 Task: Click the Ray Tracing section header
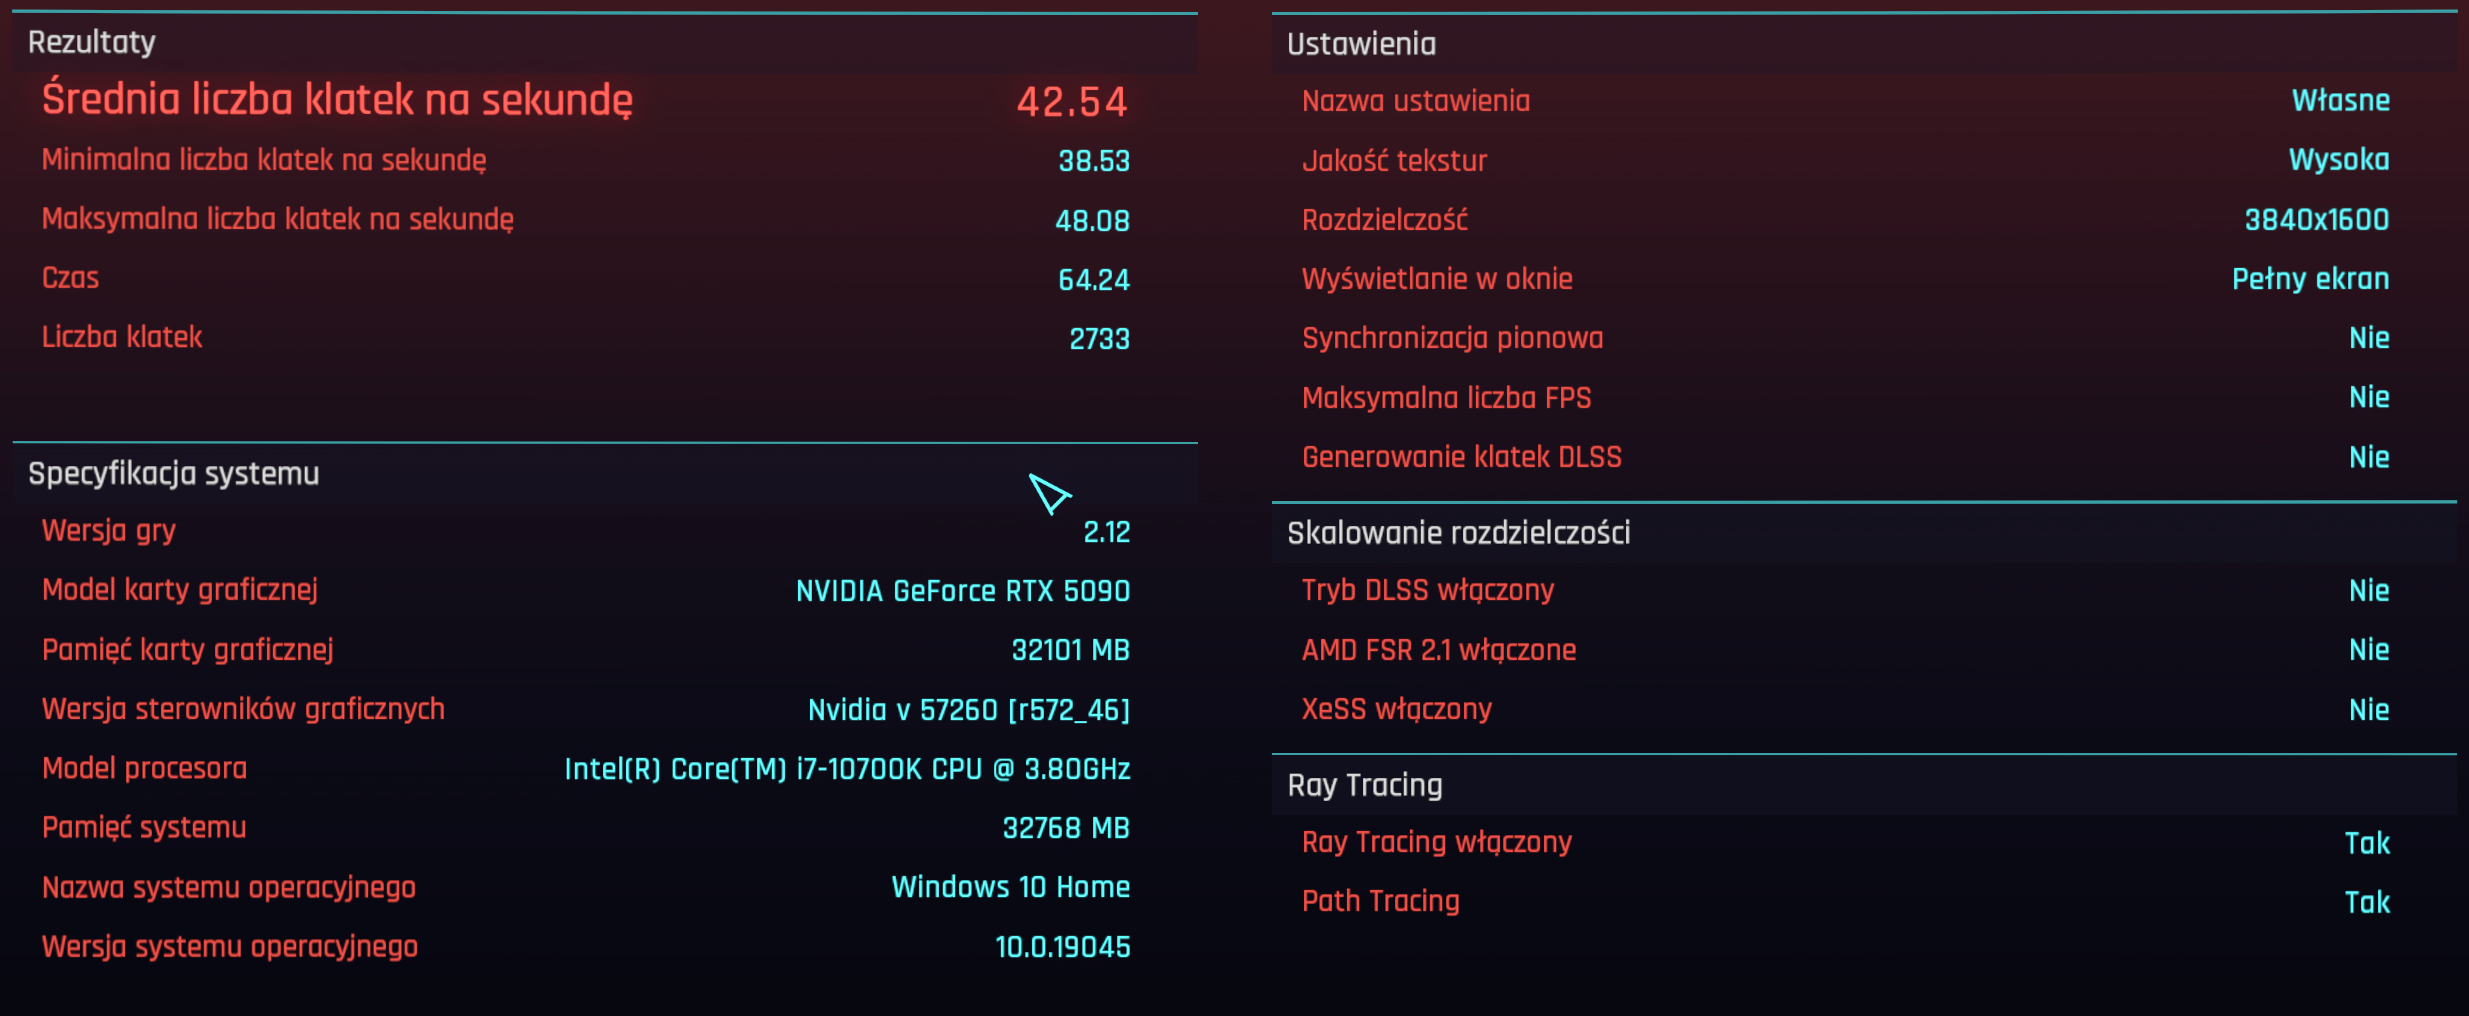tap(1364, 785)
